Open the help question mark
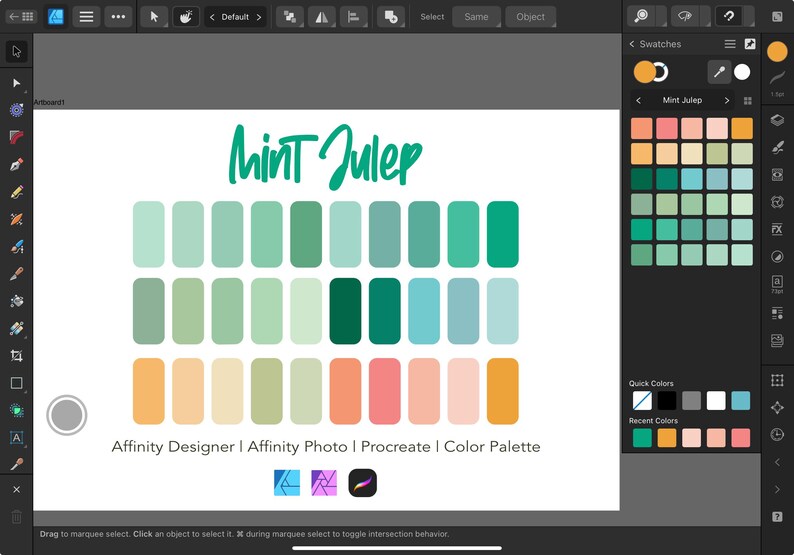This screenshot has width=794, height=555. tap(777, 517)
